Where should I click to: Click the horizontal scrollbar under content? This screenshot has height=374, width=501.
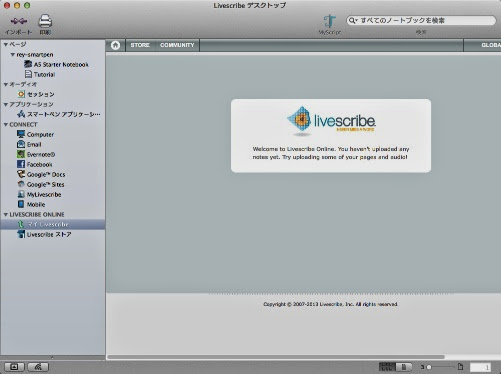click(276, 357)
